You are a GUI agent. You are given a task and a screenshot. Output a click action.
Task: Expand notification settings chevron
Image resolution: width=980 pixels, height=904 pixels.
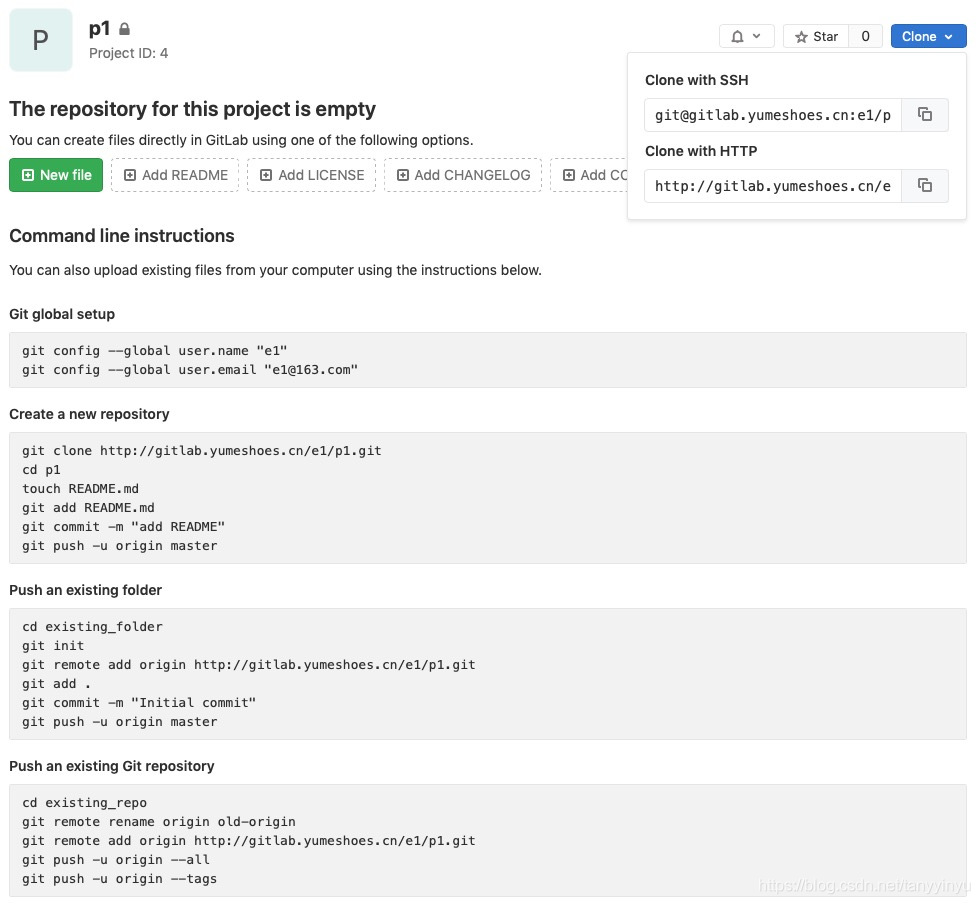757,37
